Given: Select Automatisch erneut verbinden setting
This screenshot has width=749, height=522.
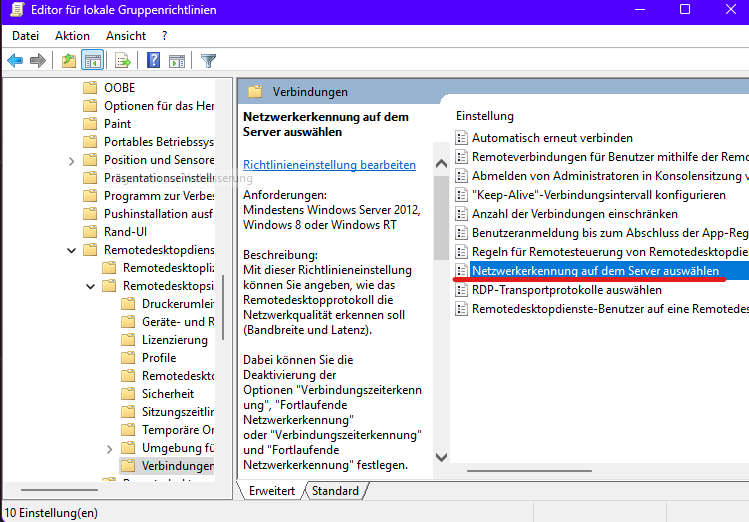Looking at the screenshot, I should 552,138.
